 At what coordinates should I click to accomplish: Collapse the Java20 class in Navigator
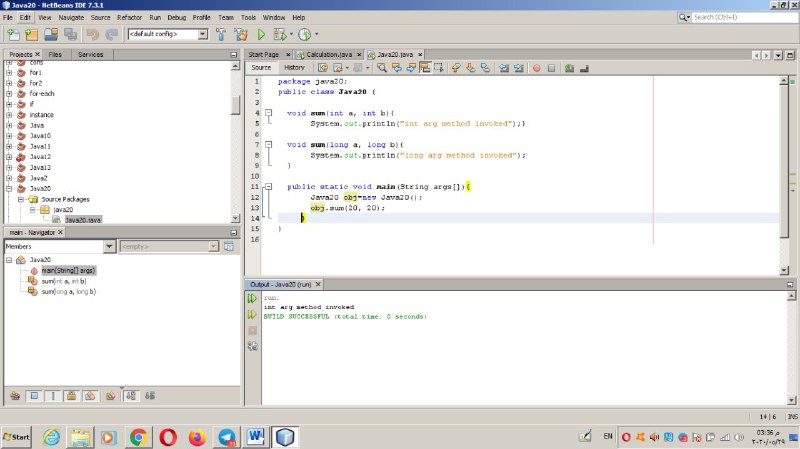[9, 260]
